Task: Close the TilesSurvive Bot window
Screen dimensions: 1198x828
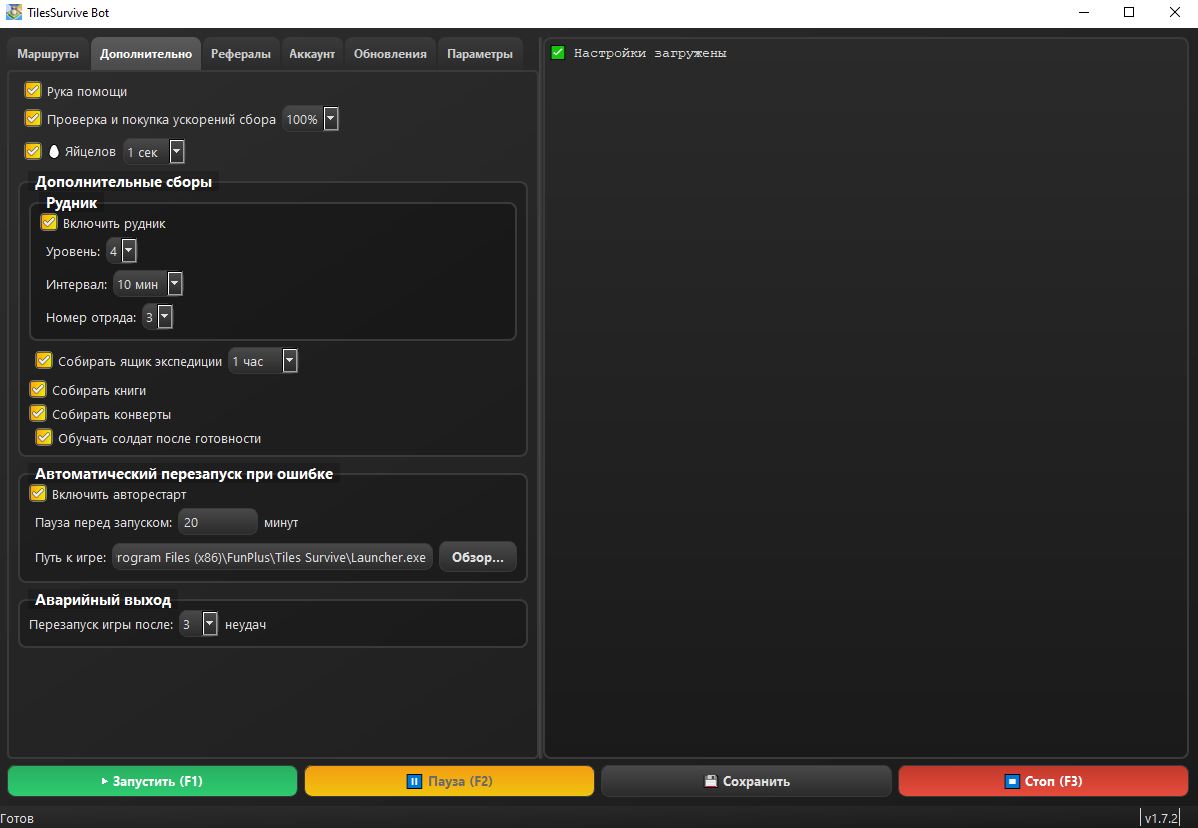Action: pos(1175,12)
